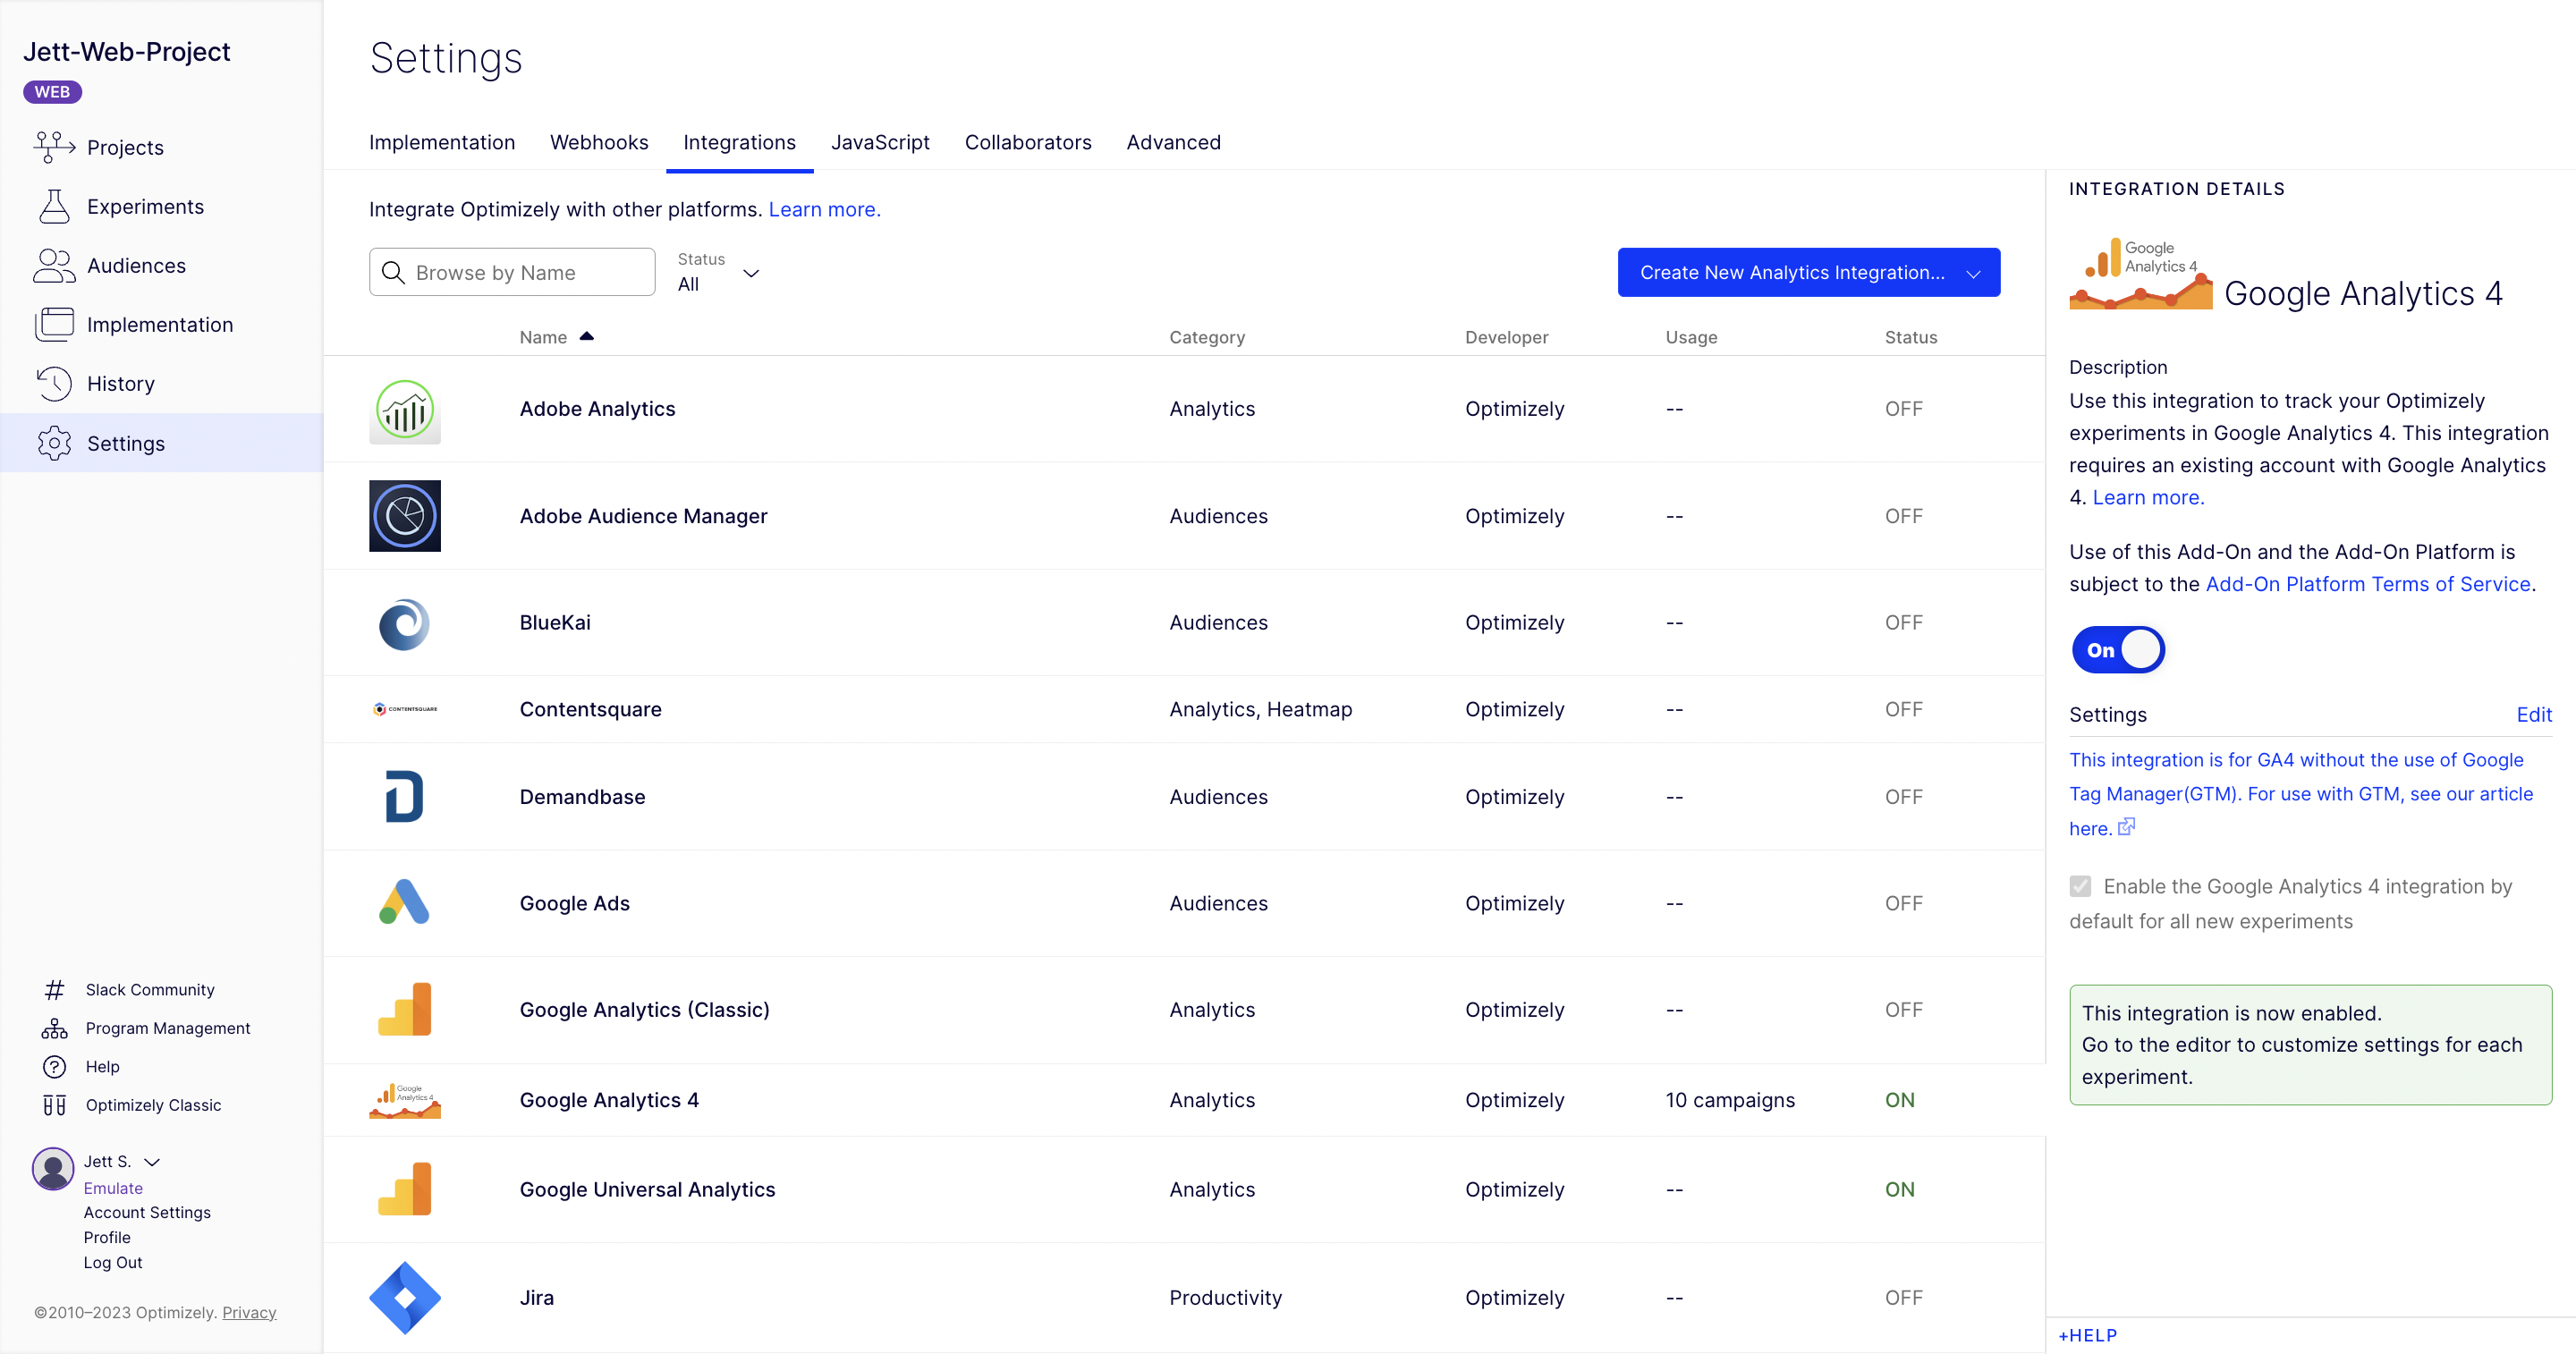Open the Experiments flask icon
This screenshot has height=1354, width=2576.
(54, 206)
